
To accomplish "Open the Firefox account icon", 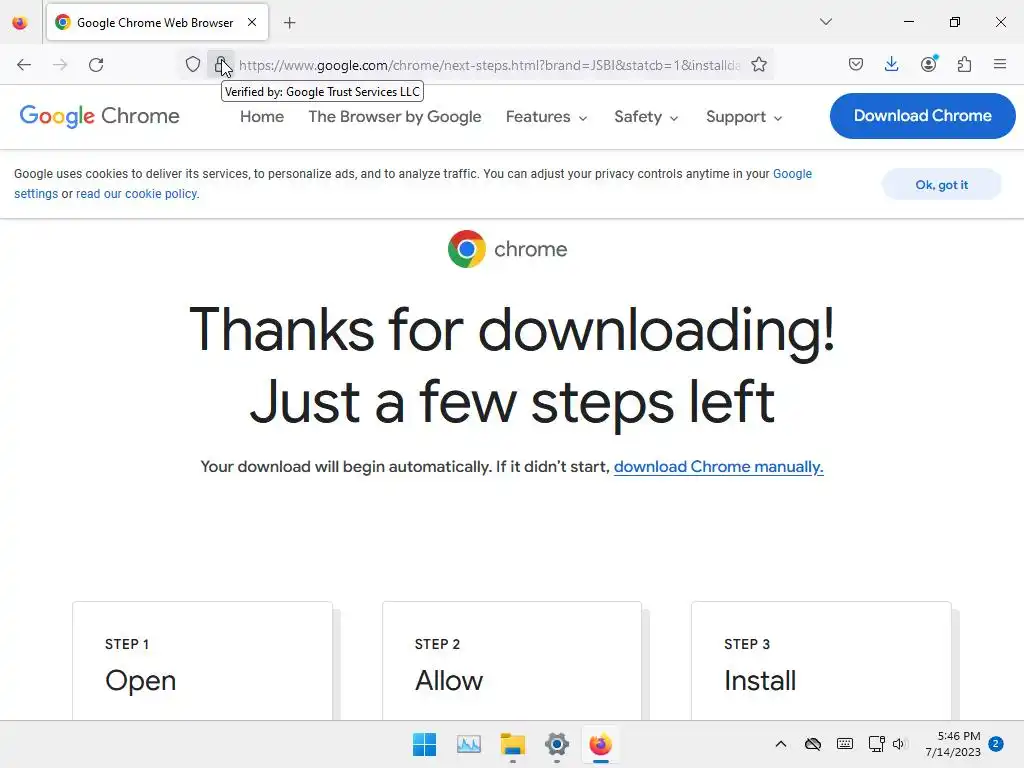I will 928,64.
